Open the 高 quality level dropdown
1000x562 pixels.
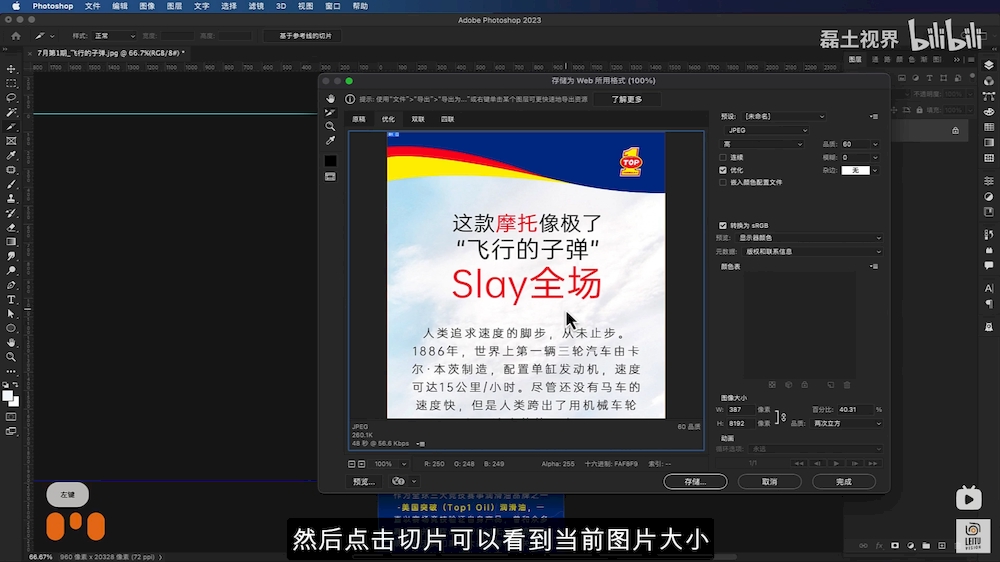(x=762, y=144)
